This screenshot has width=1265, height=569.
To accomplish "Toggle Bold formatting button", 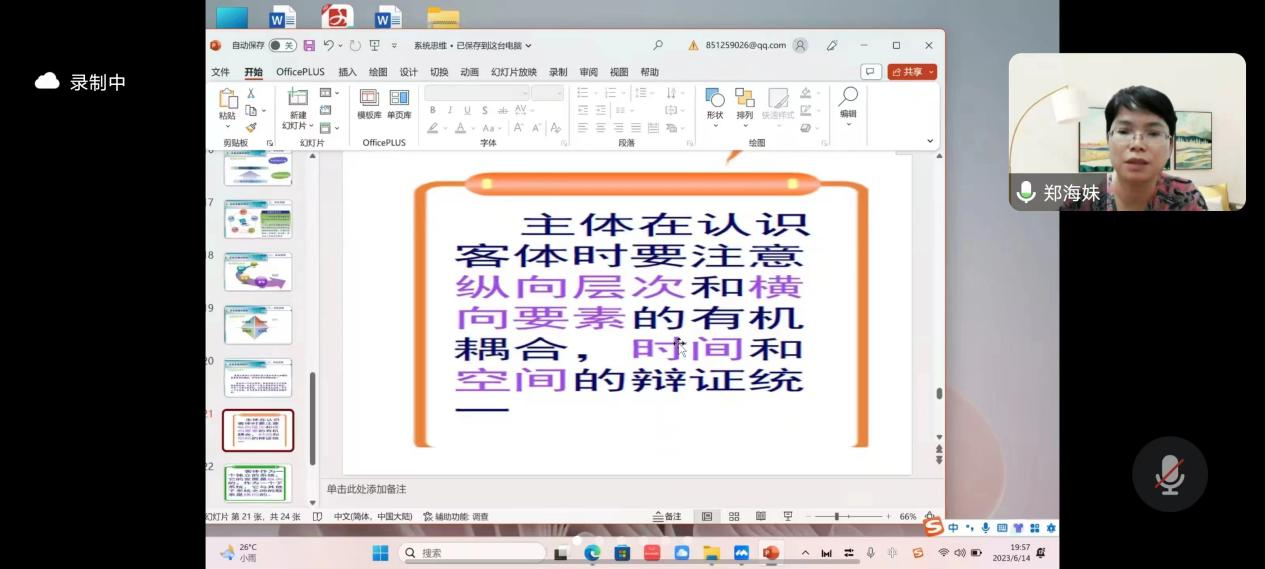I will pos(433,110).
